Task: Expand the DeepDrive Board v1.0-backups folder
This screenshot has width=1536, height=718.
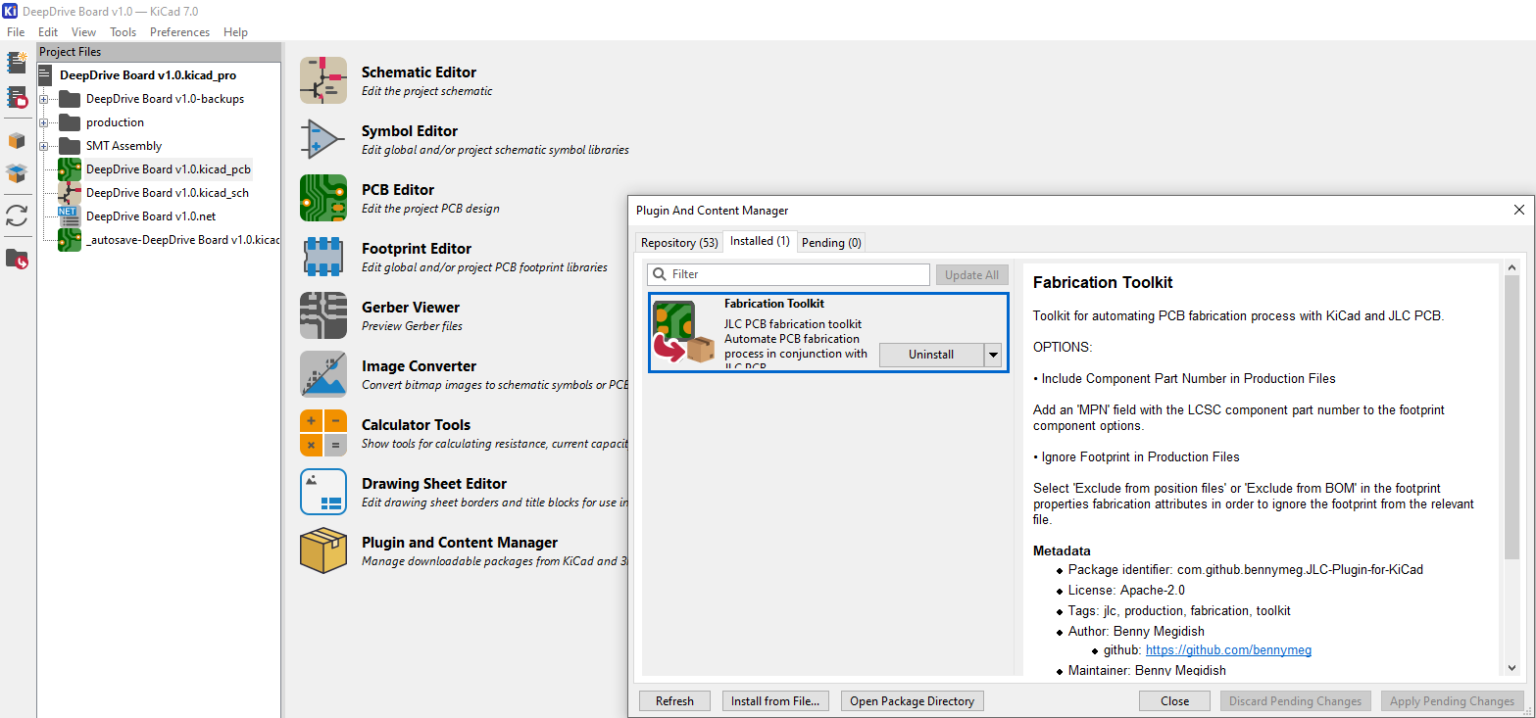Action: point(44,99)
